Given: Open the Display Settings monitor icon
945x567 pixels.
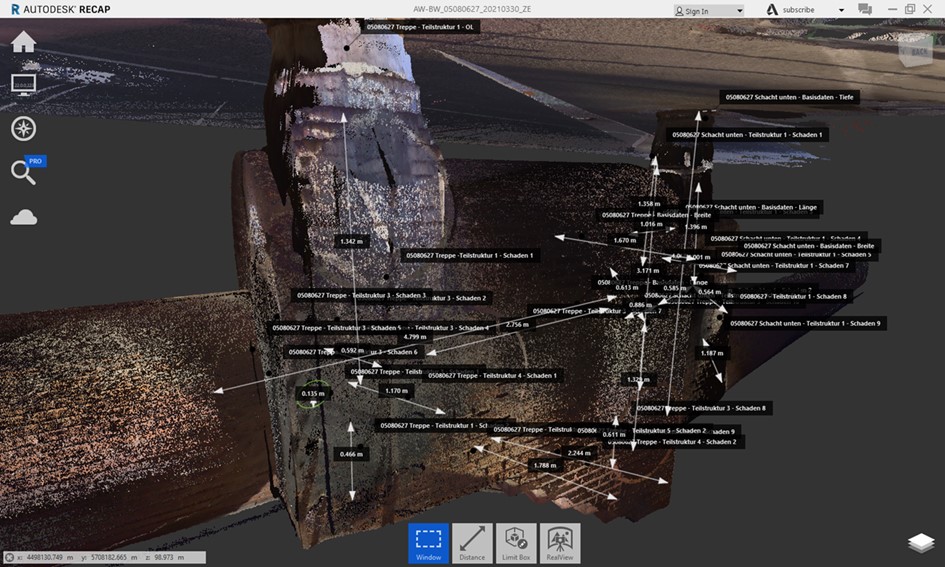Looking at the screenshot, I should (x=24, y=84).
